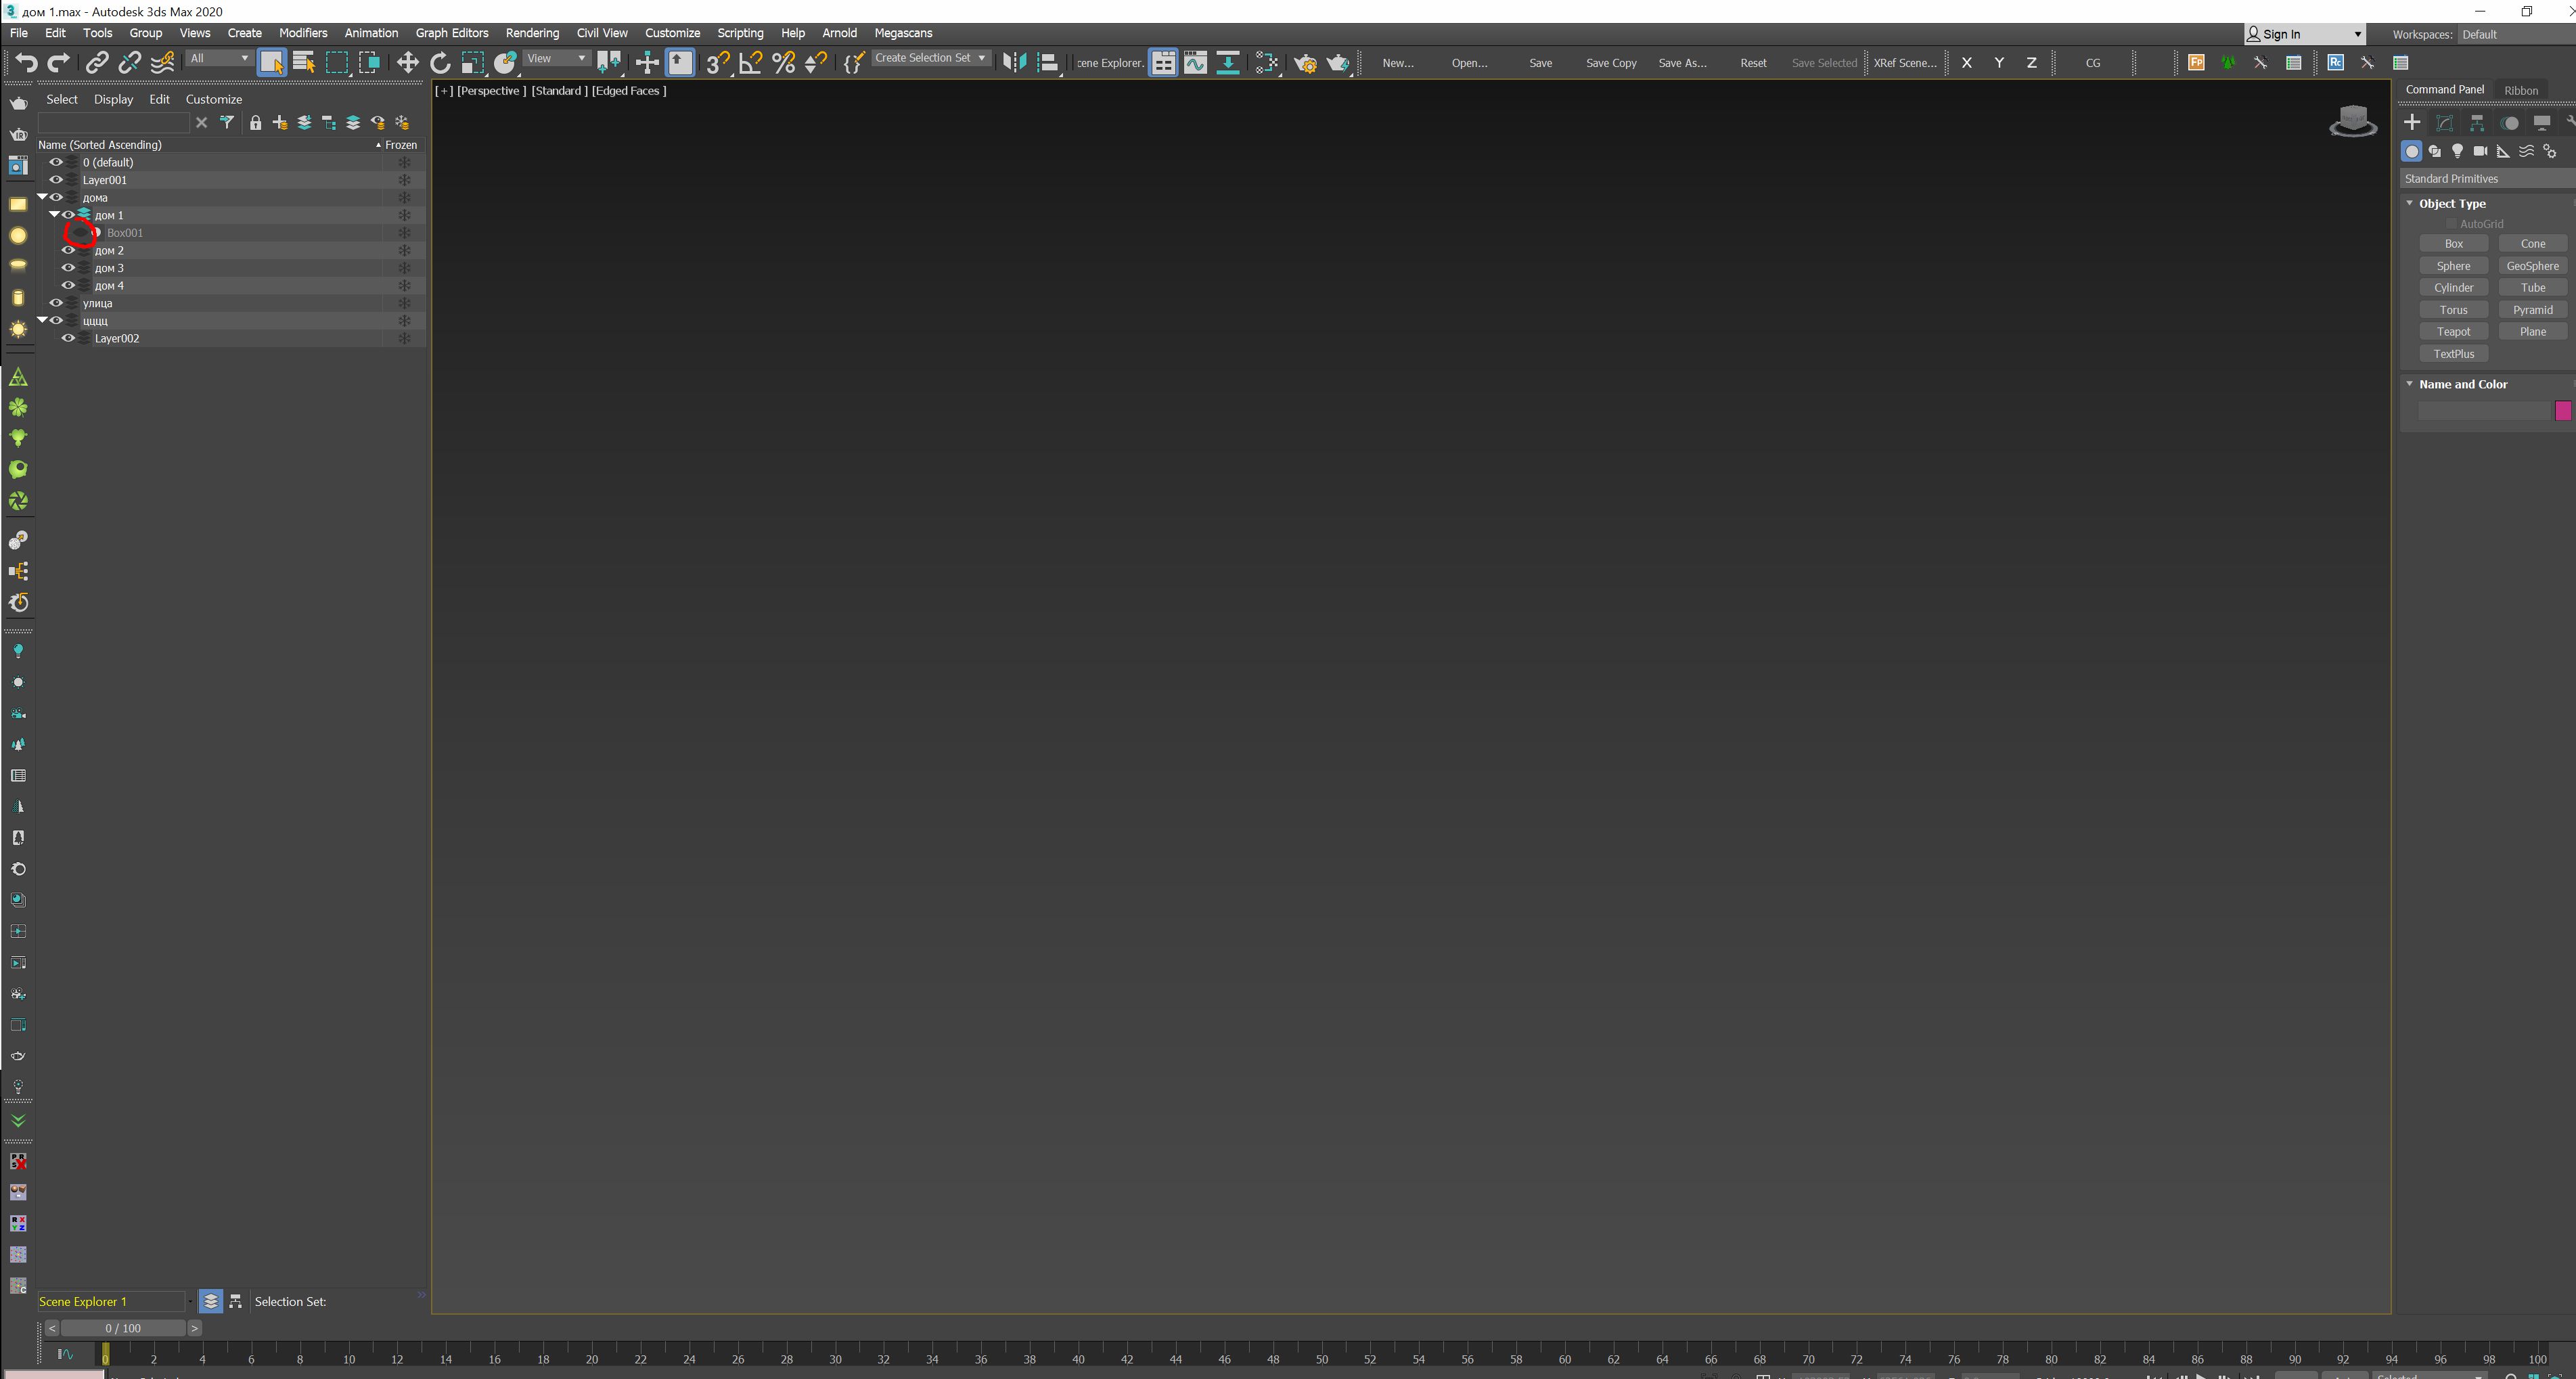Open the Standard Primitives category dropdown
This screenshot has width=2576, height=1379.
2487,178
